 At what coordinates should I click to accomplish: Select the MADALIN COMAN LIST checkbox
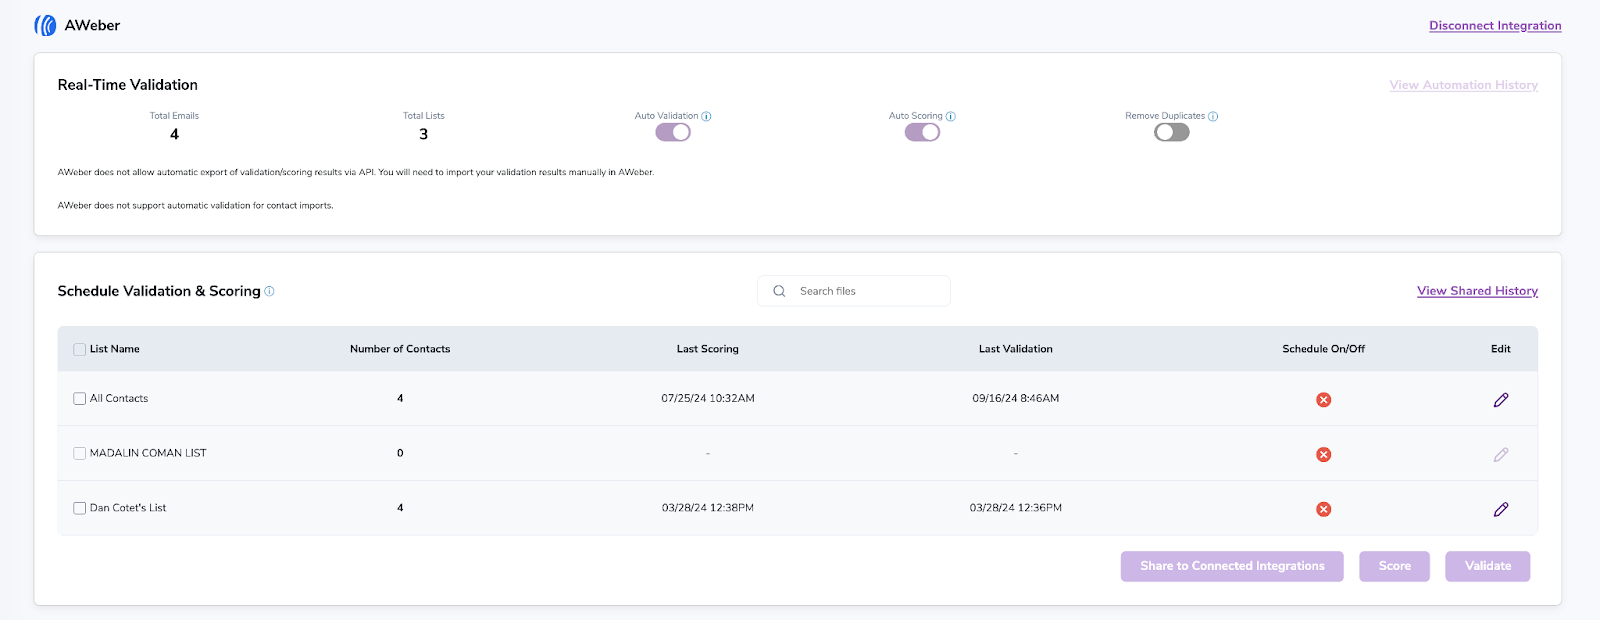tap(80, 453)
